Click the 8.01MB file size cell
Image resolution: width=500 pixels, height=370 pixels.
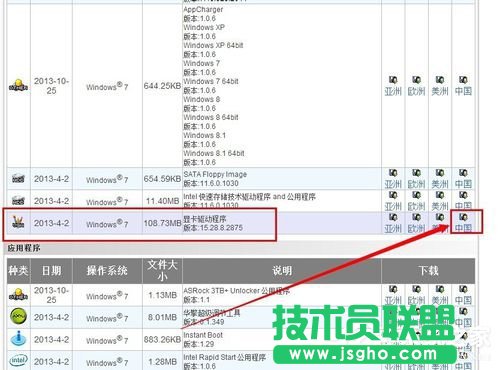[x=162, y=317]
